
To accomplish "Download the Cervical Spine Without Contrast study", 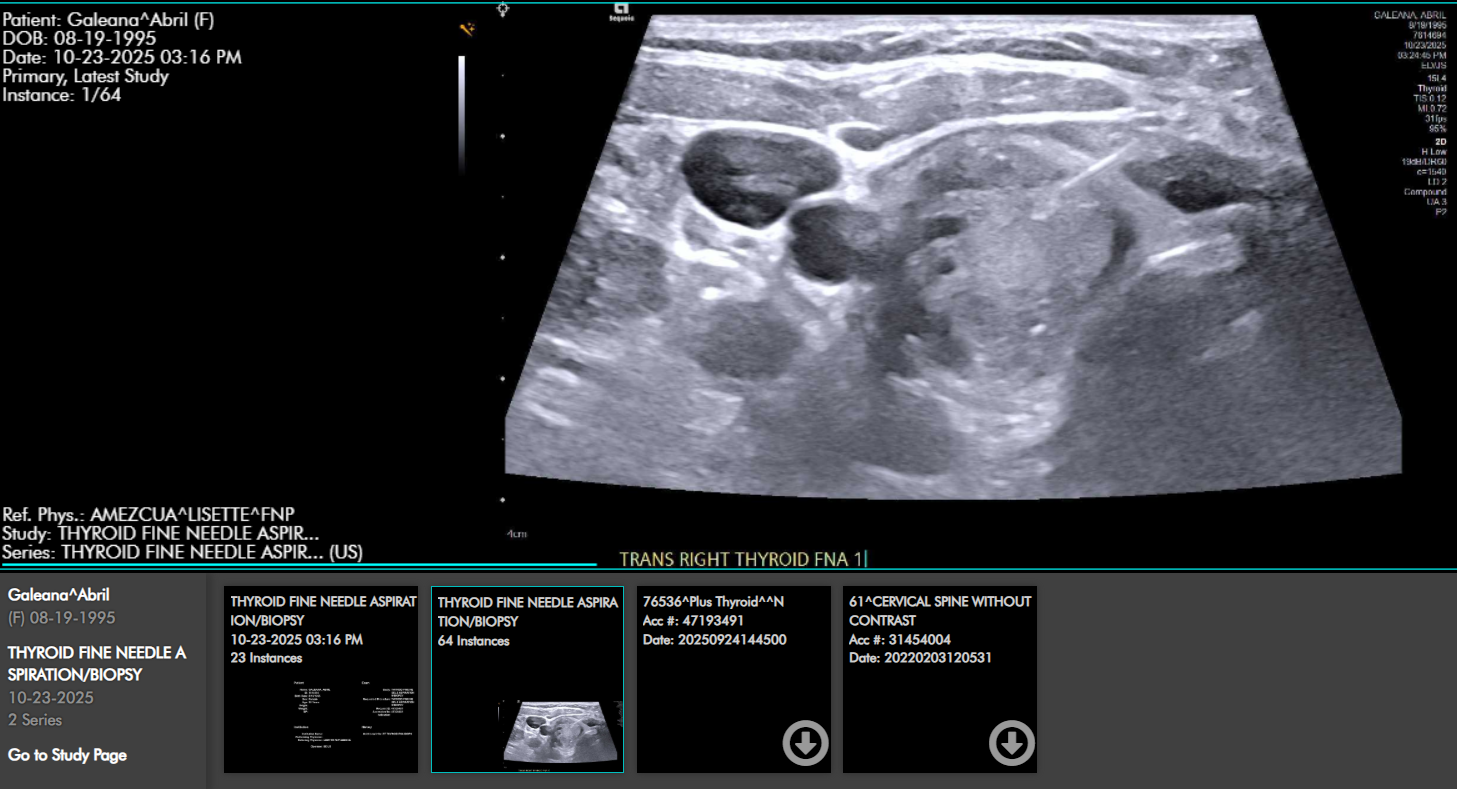I will click(x=1011, y=744).
